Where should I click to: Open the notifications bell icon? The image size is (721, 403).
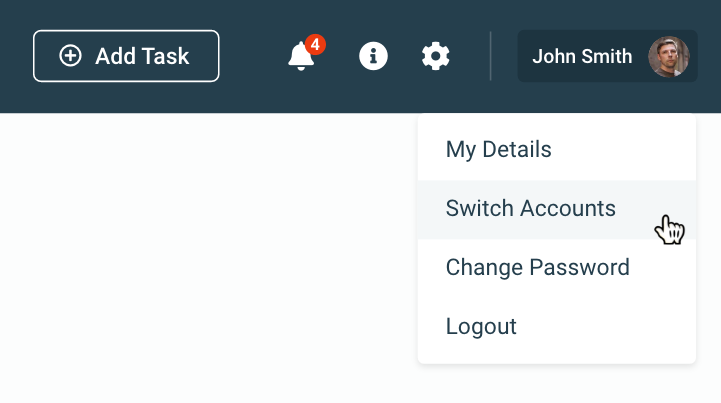301,57
